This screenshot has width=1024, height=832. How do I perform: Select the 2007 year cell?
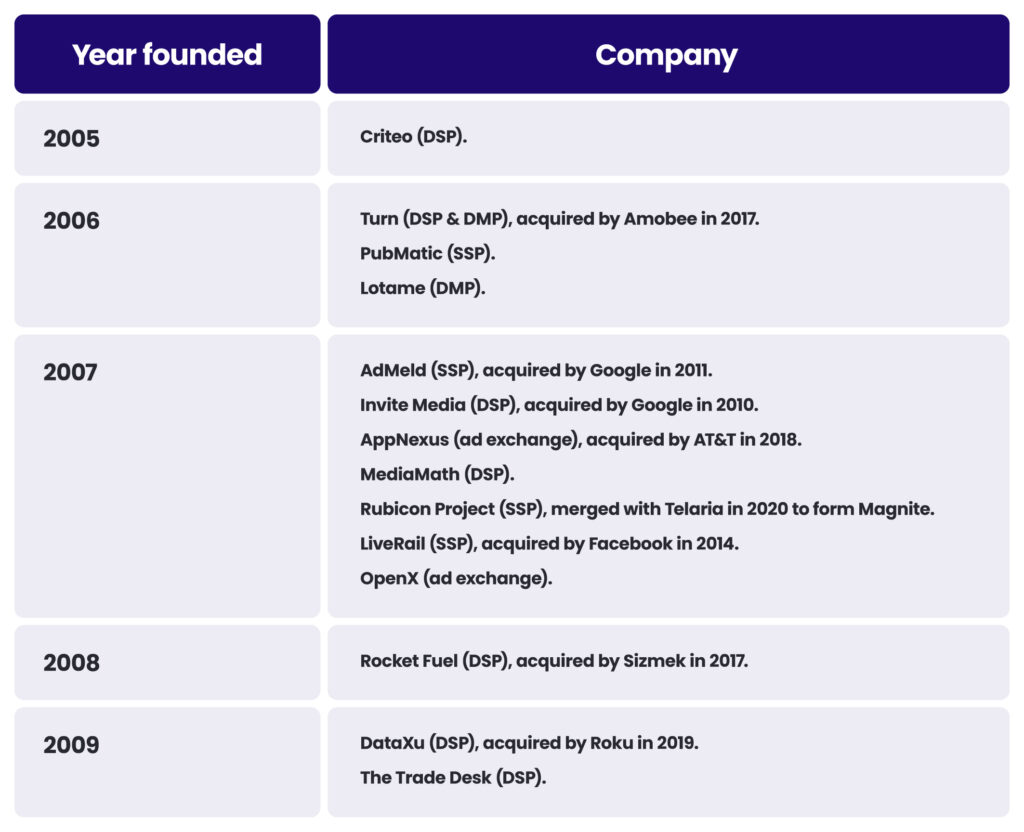(71, 372)
